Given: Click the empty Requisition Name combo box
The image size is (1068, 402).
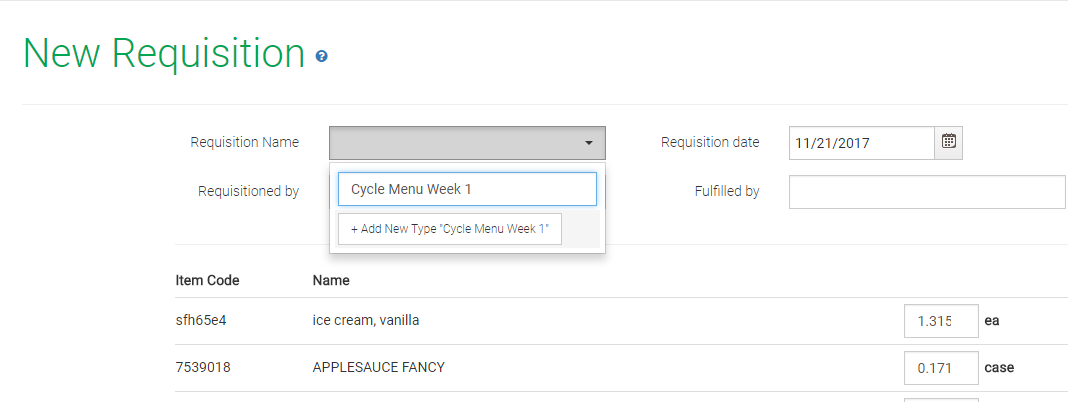Looking at the screenshot, I should (x=455, y=143).
